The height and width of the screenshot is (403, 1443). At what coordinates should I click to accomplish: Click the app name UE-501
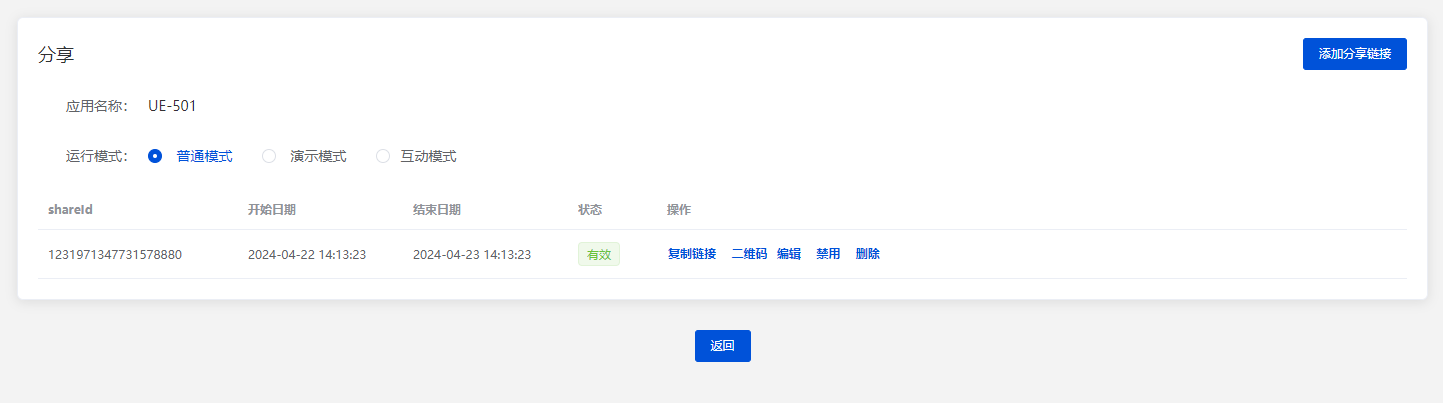pyautogui.click(x=172, y=106)
